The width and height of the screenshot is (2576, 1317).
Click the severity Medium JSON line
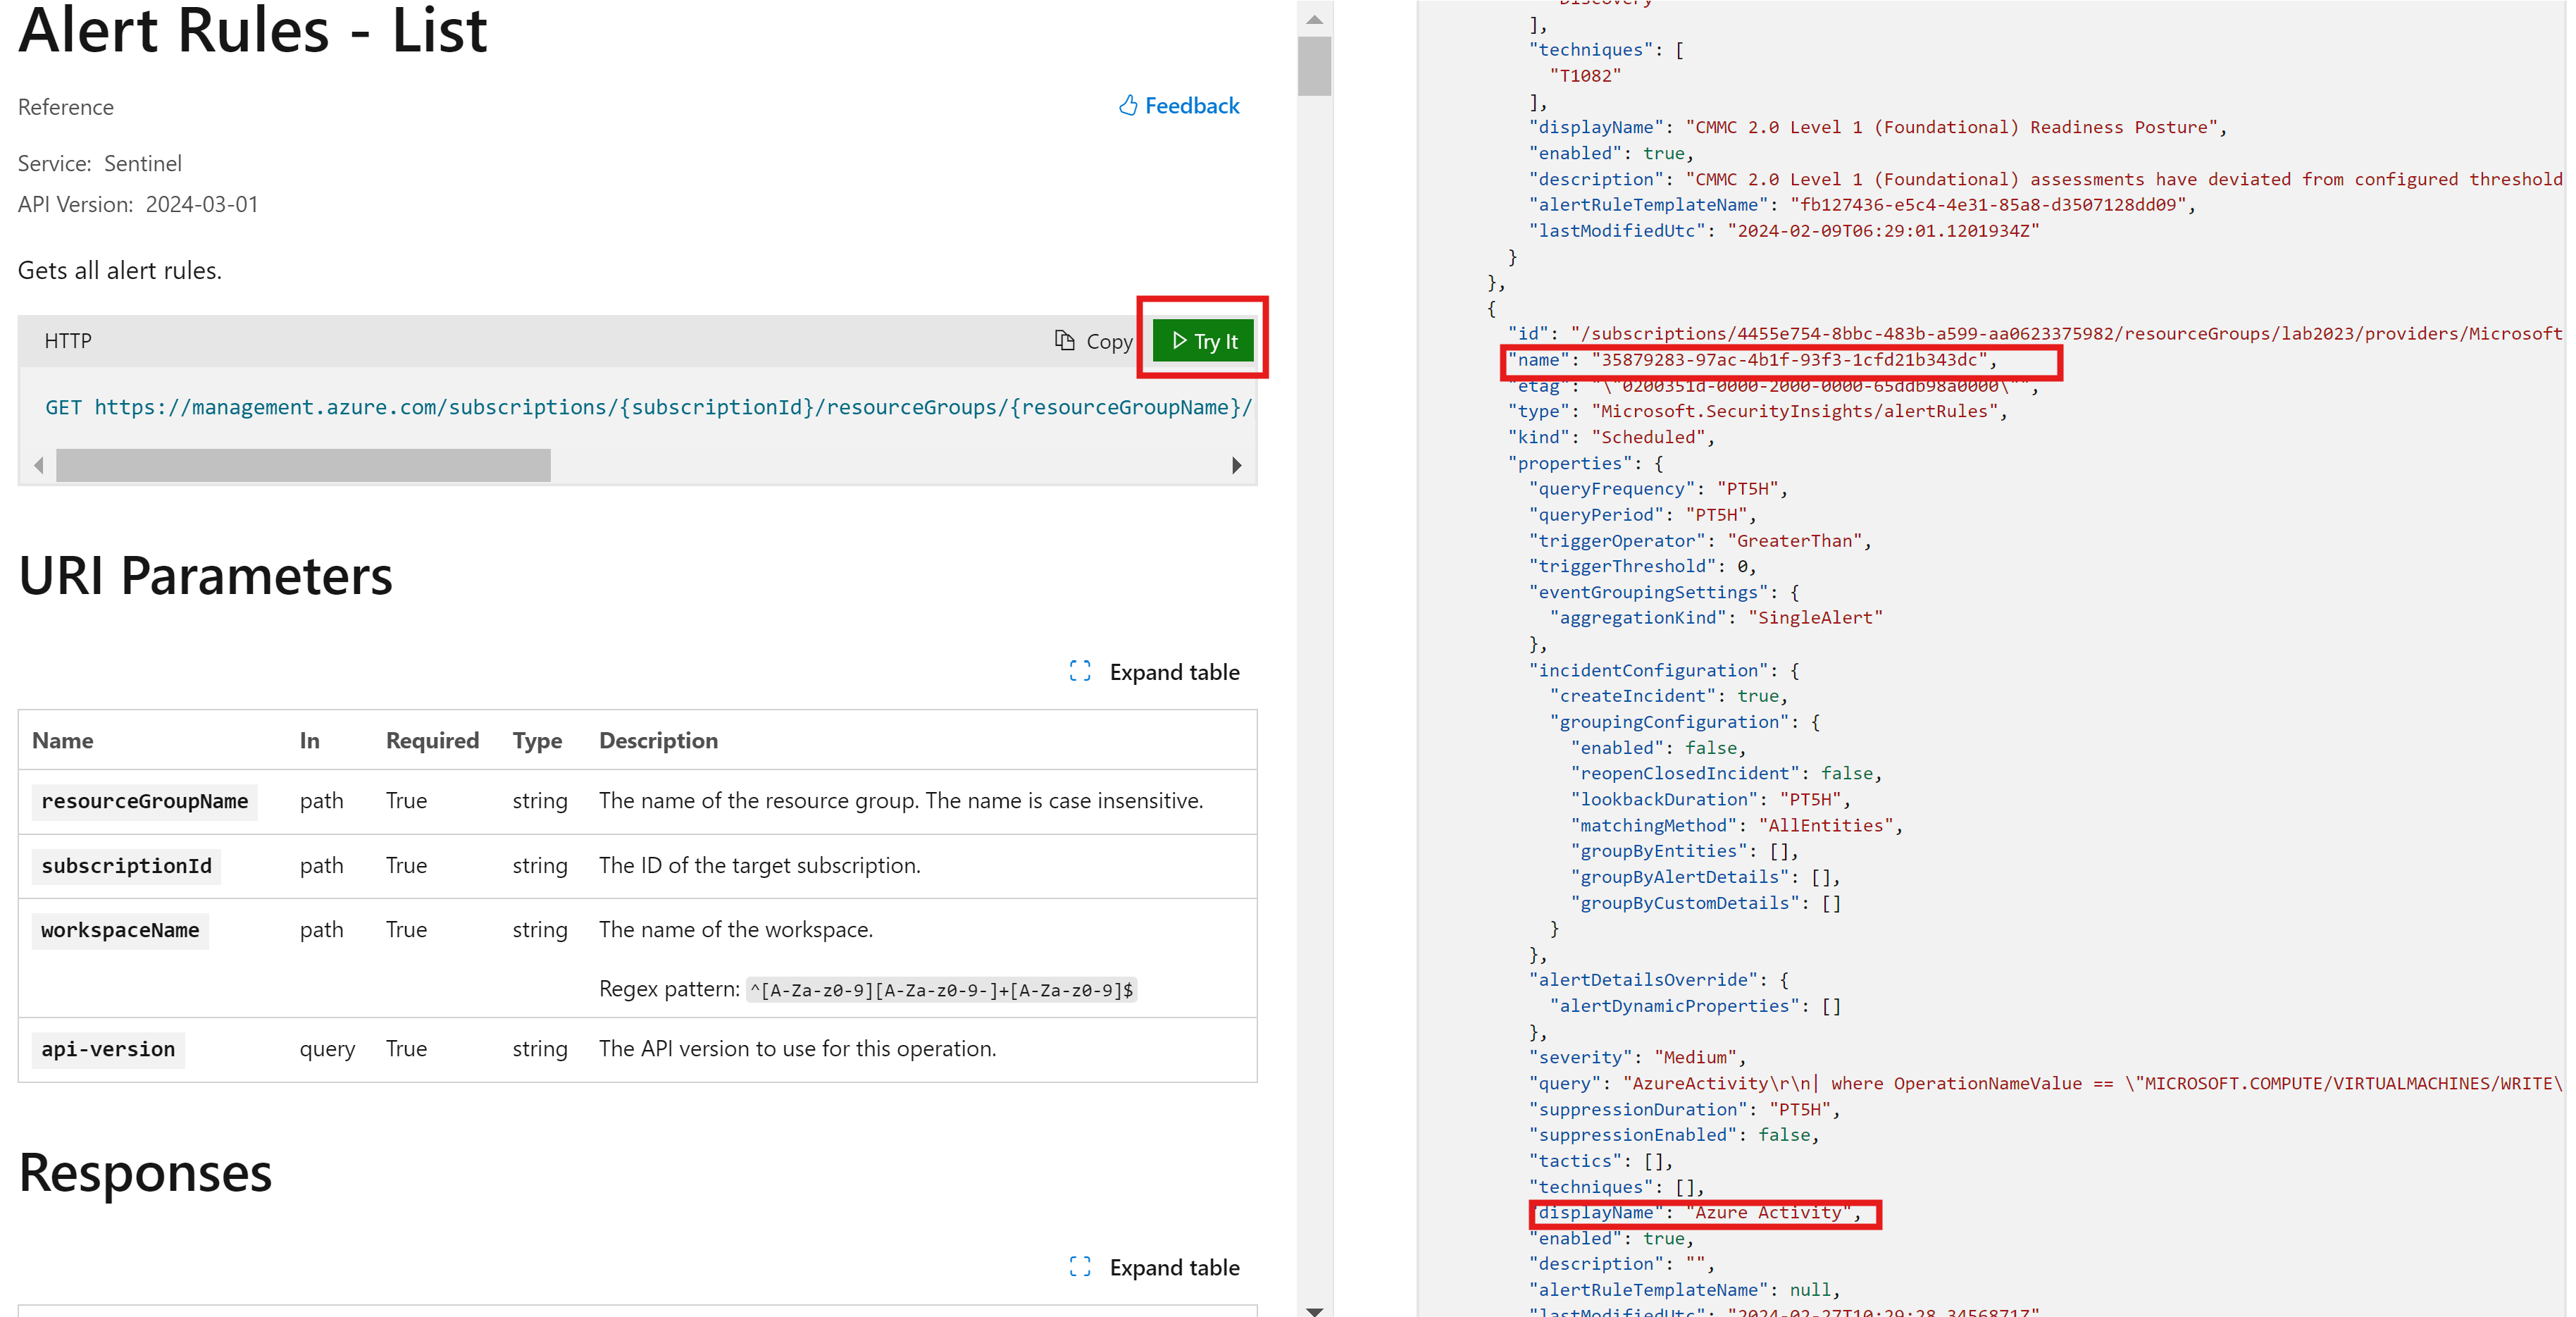point(1637,1057)
